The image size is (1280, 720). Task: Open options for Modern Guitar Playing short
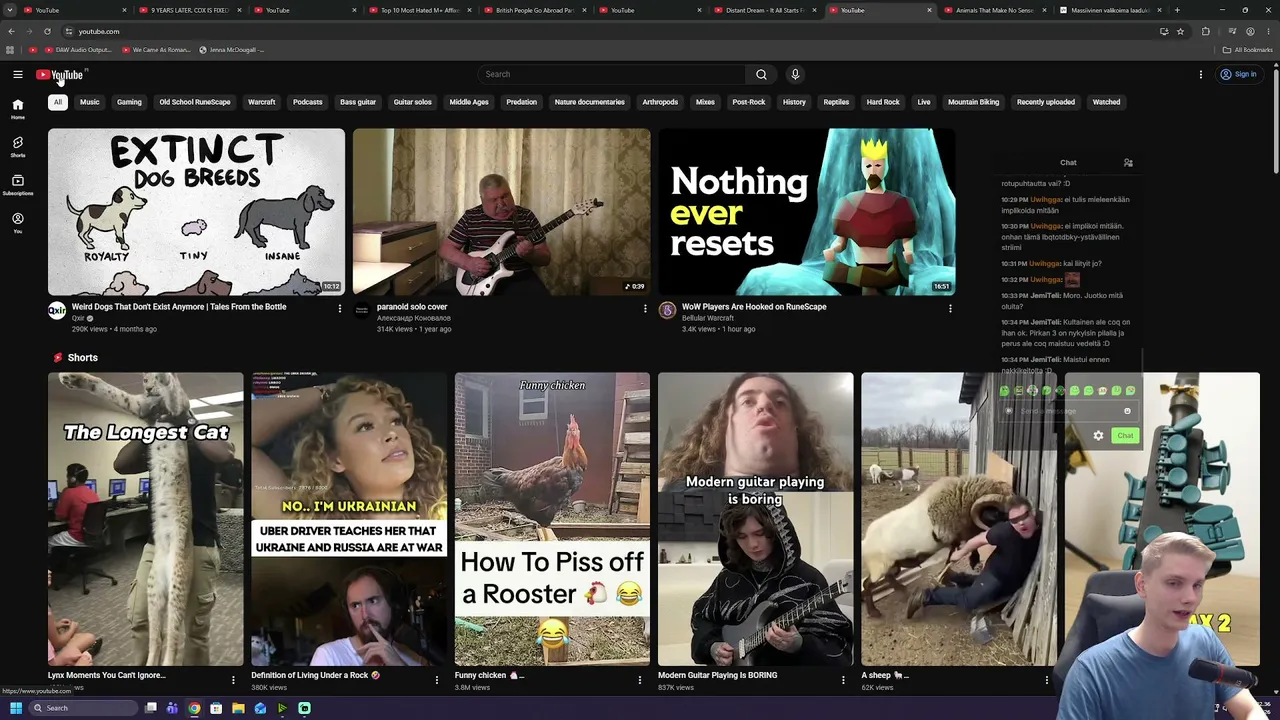click(x=843, y=680)
